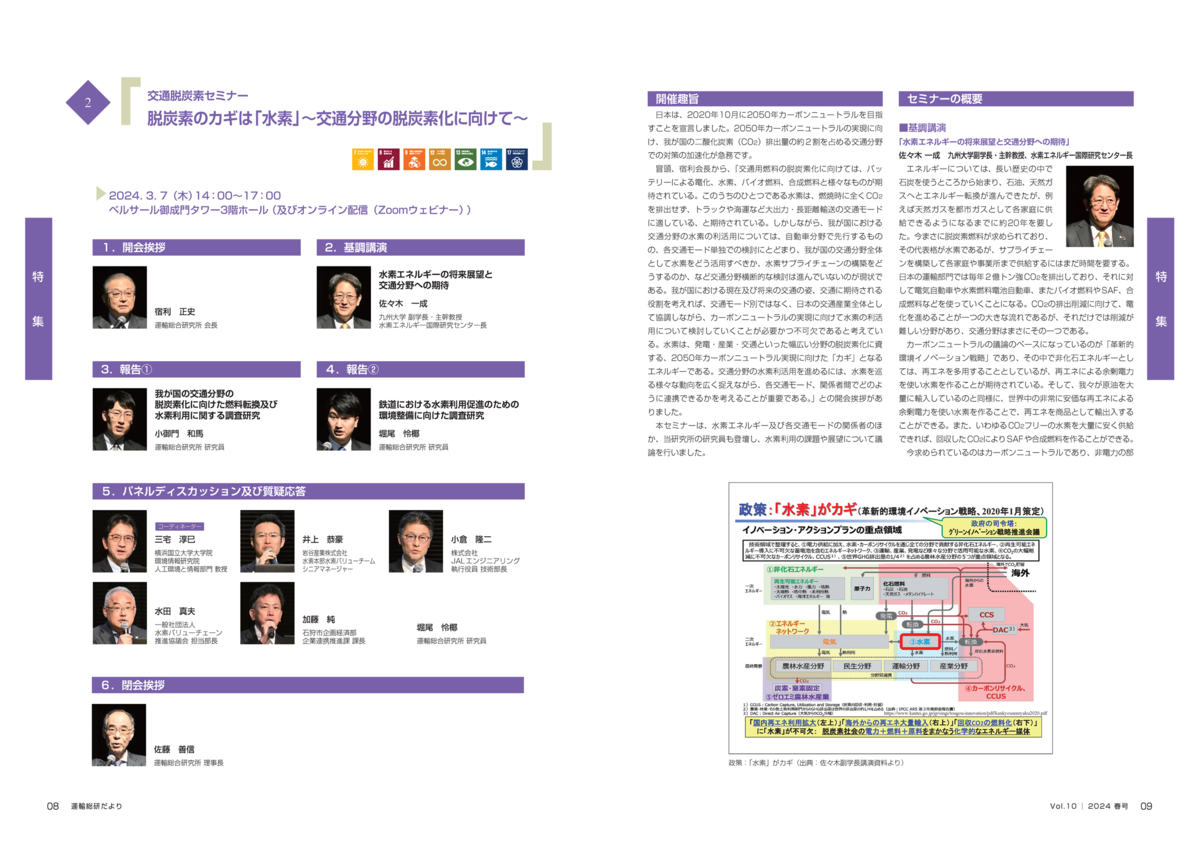Click the SDG 17 flower ring icon

pyautogui.click(x=516, y=158)
